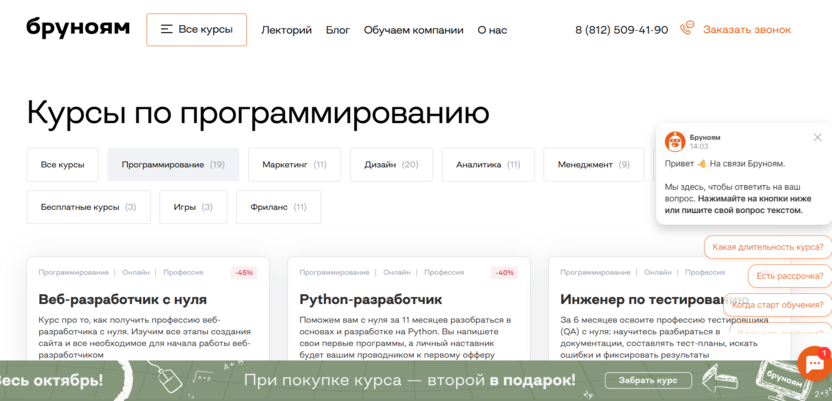Select the Маркетинг (11) filter
The image size is (832, 401).
tap(294, 164)
